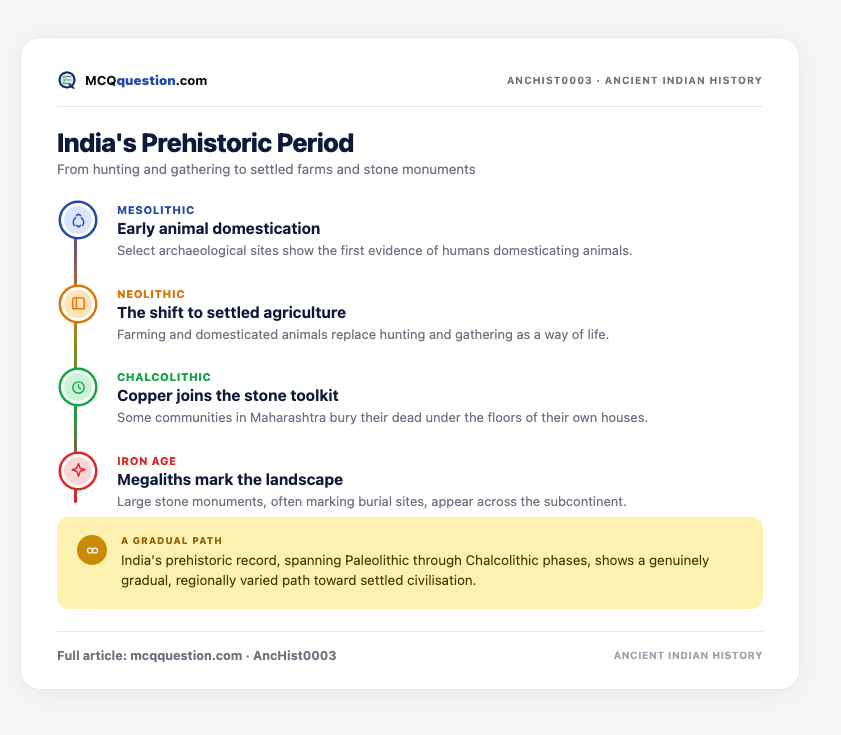Select the orange Neolithic timeline circle icon
This screenshot has width=841, height=735.
(78, 304)
